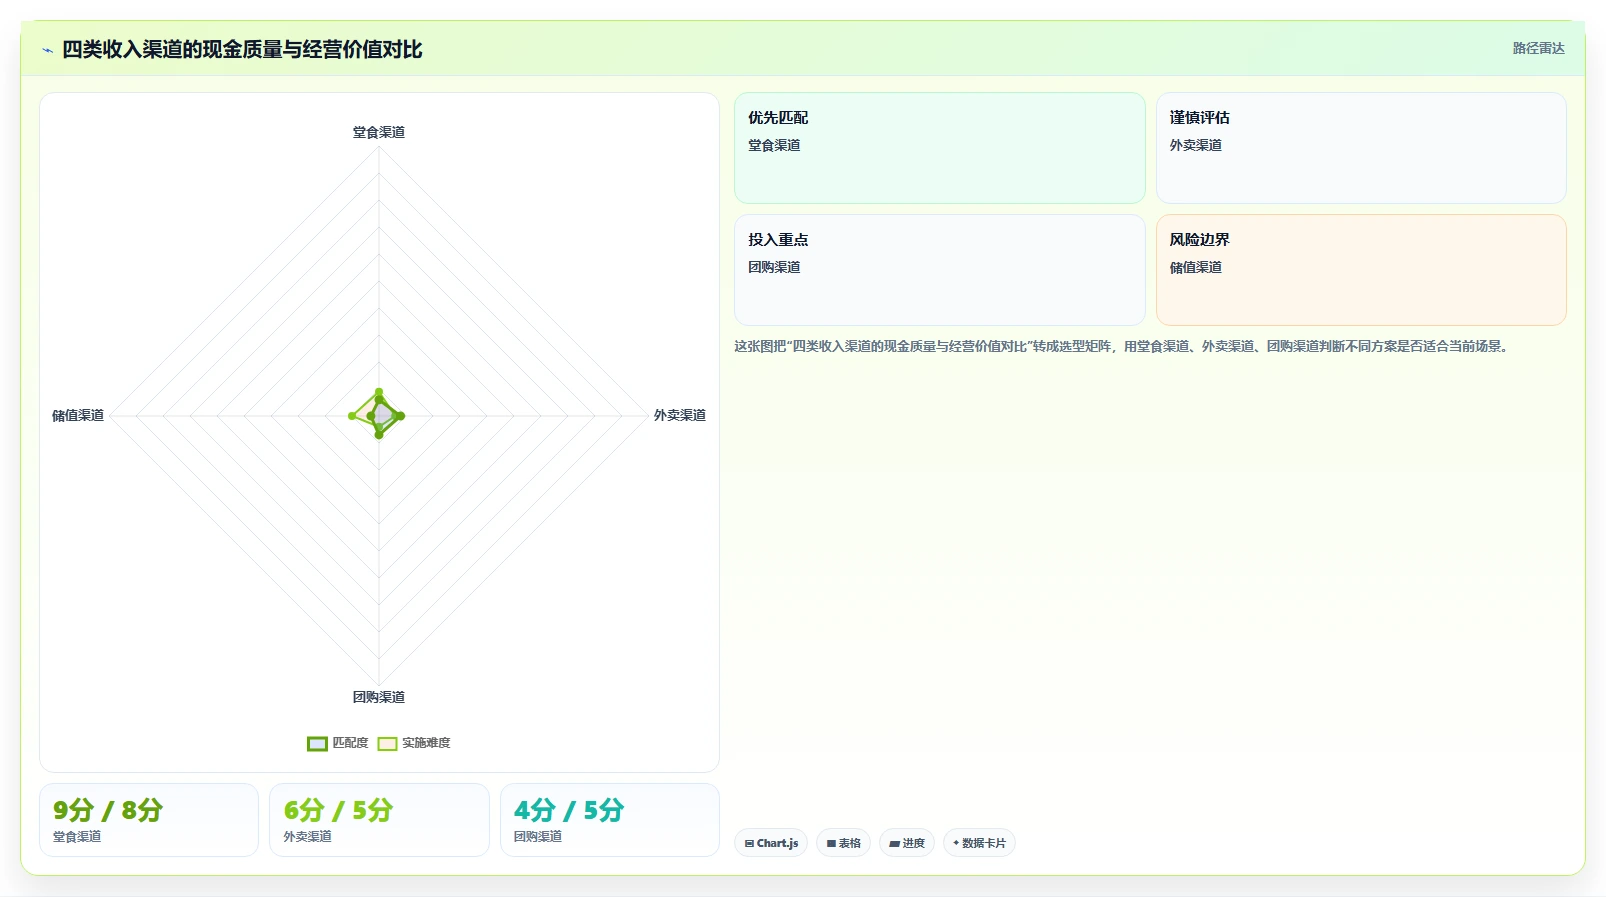Click 团购渠道 text inside the 投入重点 card

[774, 267]
